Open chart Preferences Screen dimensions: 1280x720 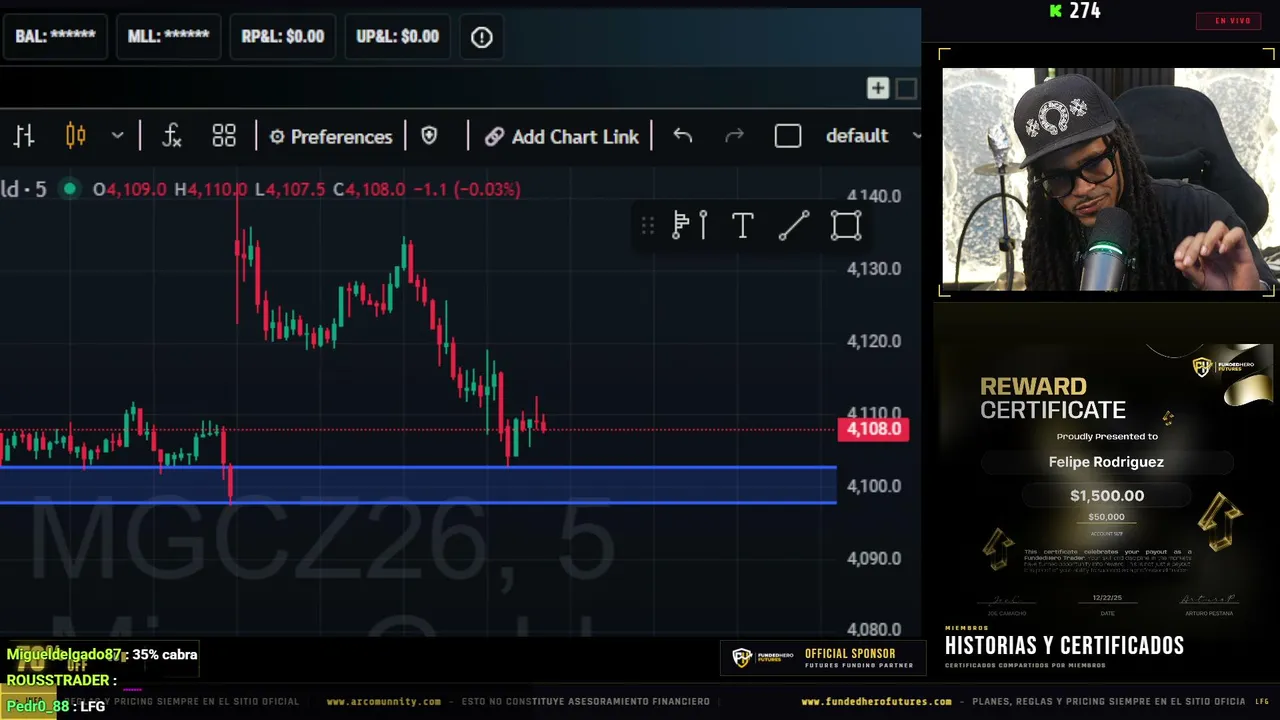pos(331,137)
